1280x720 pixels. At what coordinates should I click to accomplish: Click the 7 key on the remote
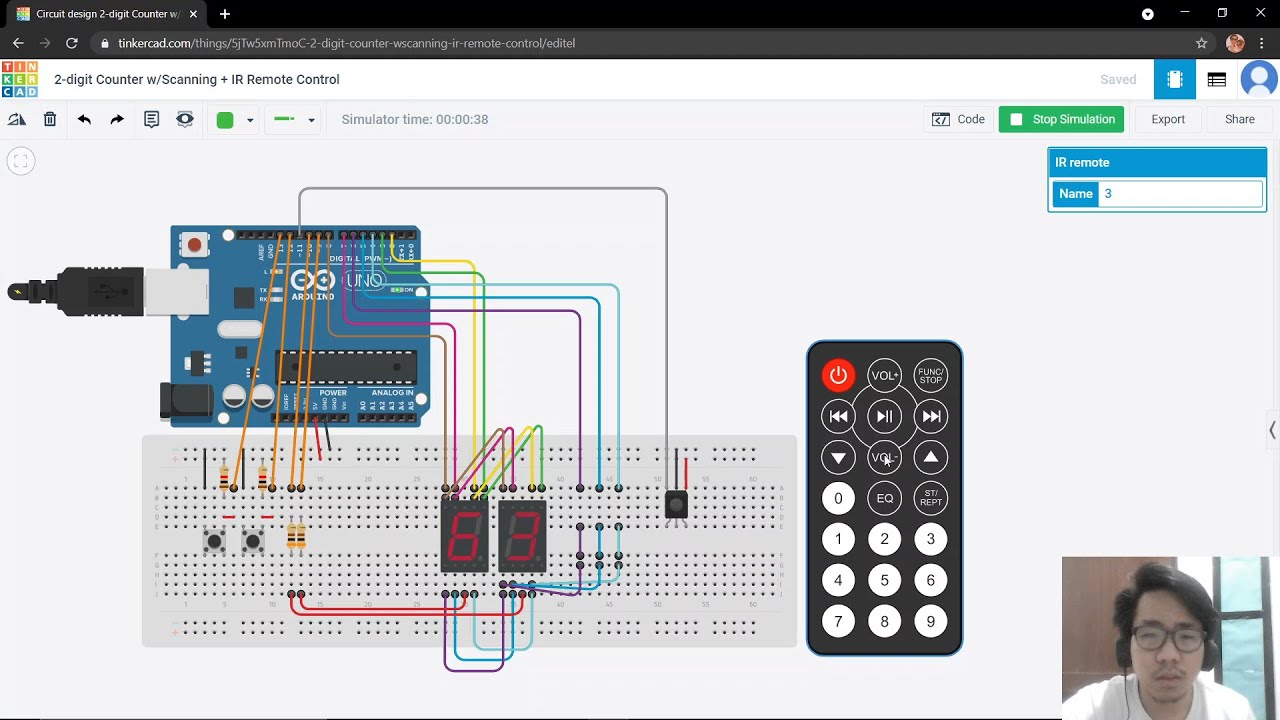[x=838, y=622]
